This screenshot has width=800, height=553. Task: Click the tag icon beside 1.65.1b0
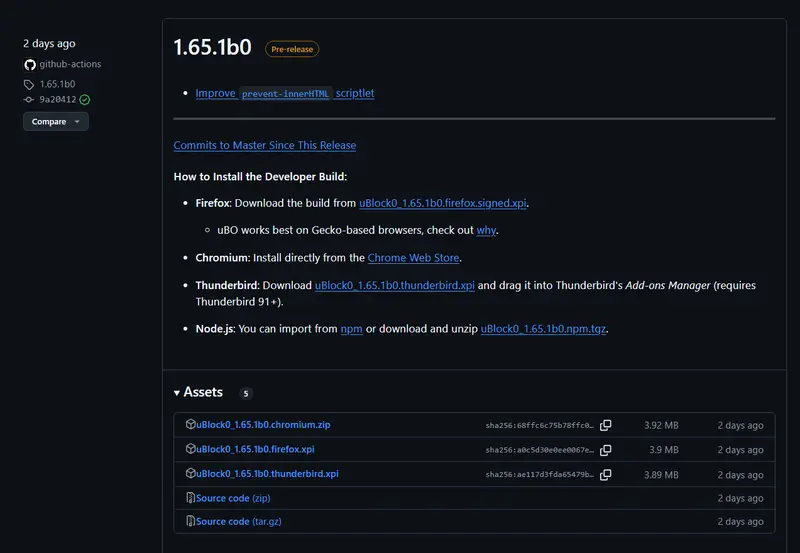(x=29, y=84)
